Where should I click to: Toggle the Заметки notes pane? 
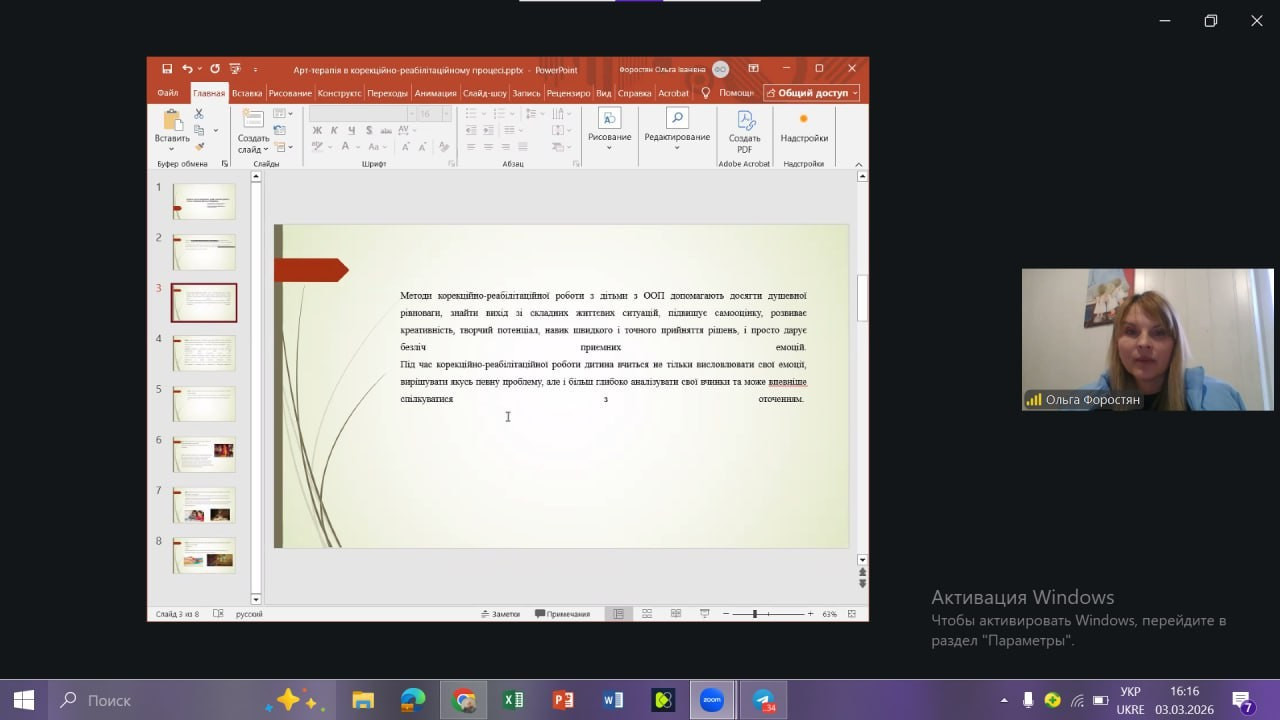pyautogui.click(x=500, y=614)
